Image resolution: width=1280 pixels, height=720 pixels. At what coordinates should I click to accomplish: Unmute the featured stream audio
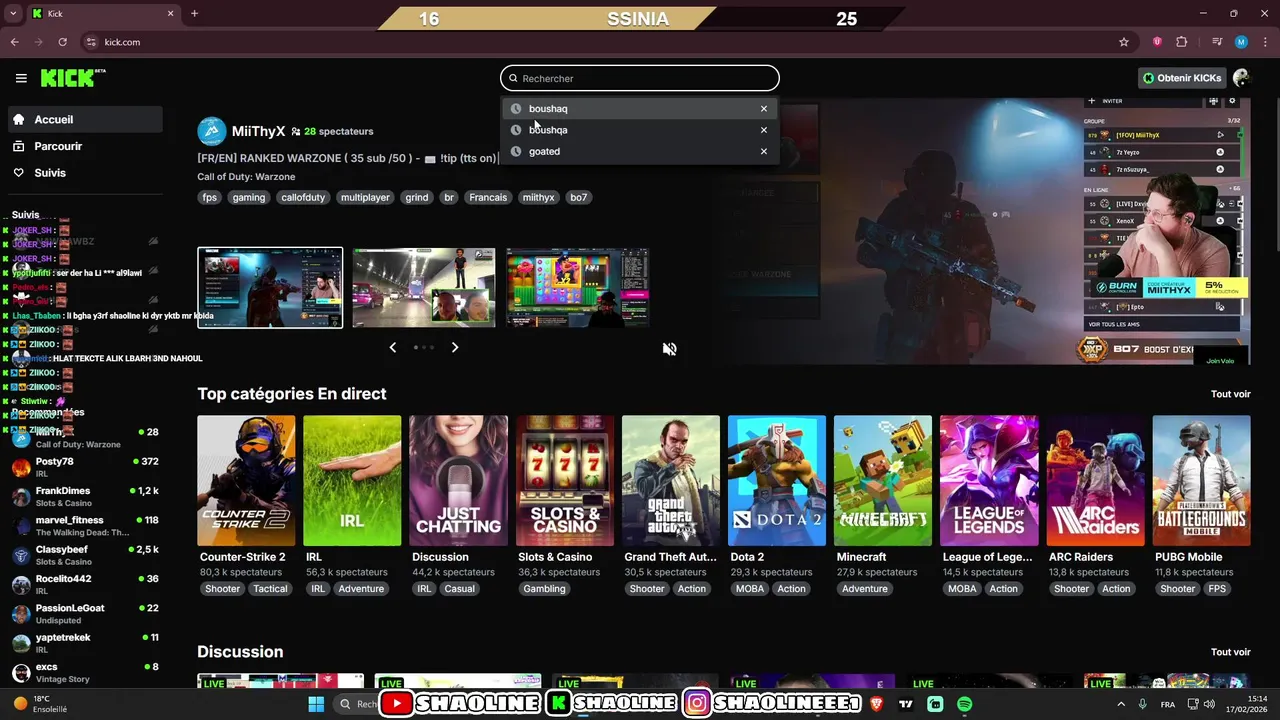point(670,349)
